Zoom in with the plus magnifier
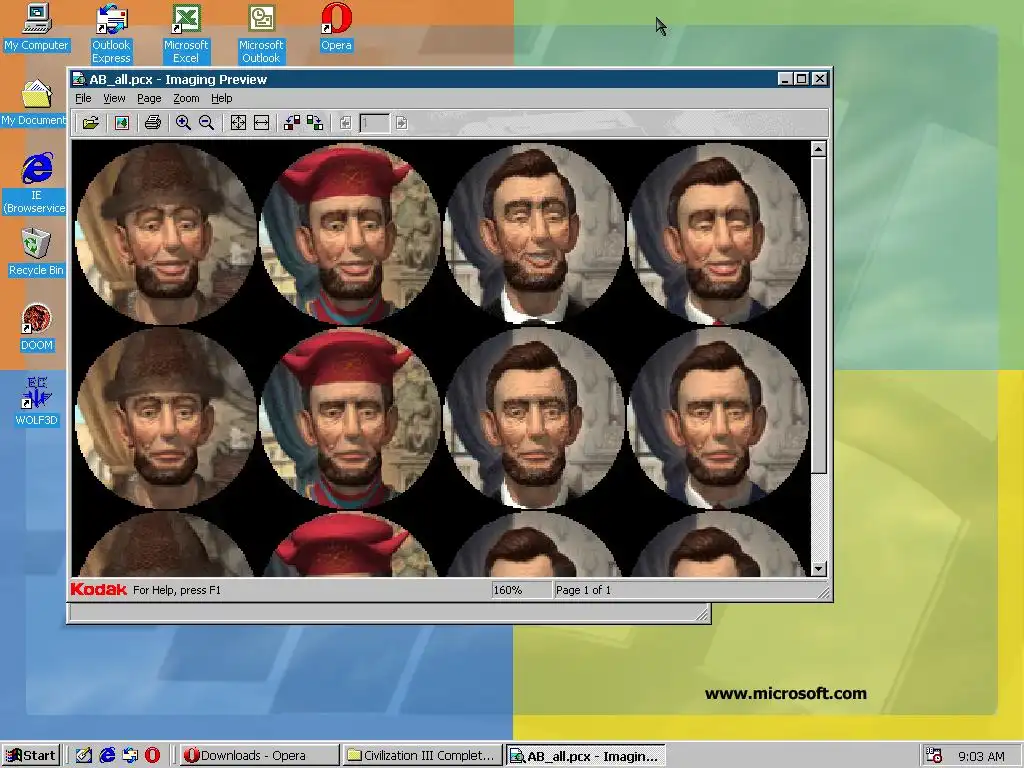 coord(184,123)
